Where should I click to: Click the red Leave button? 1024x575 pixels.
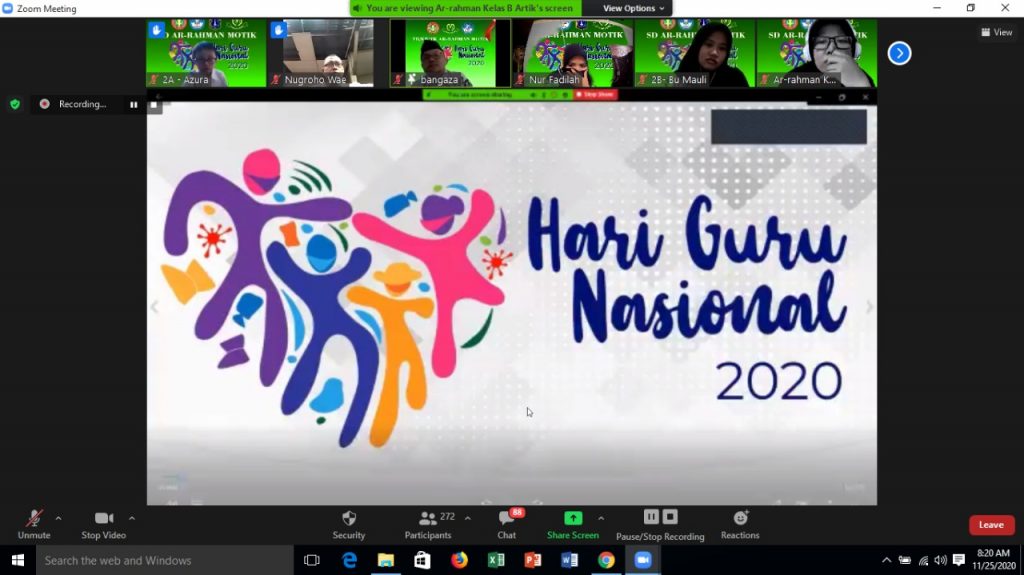point(991,525)
